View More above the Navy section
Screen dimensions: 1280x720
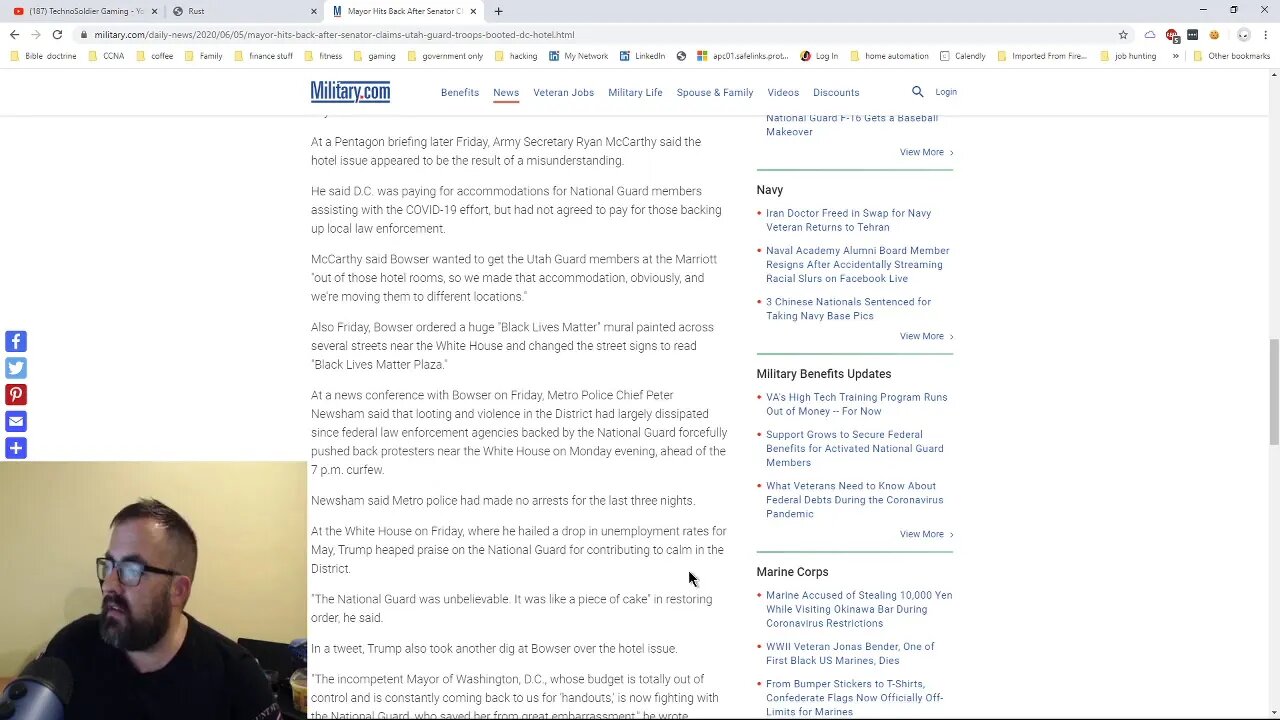(x=926, y=152)
